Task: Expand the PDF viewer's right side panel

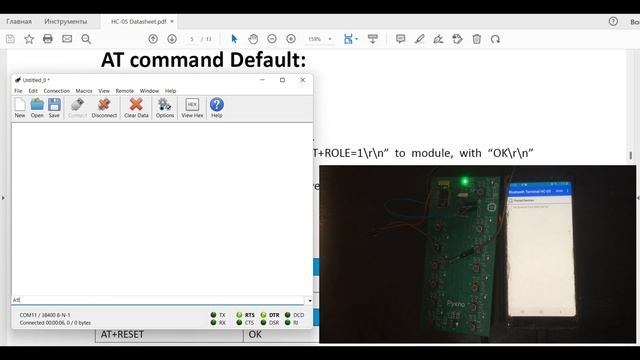Action: (x=637, y=198)
